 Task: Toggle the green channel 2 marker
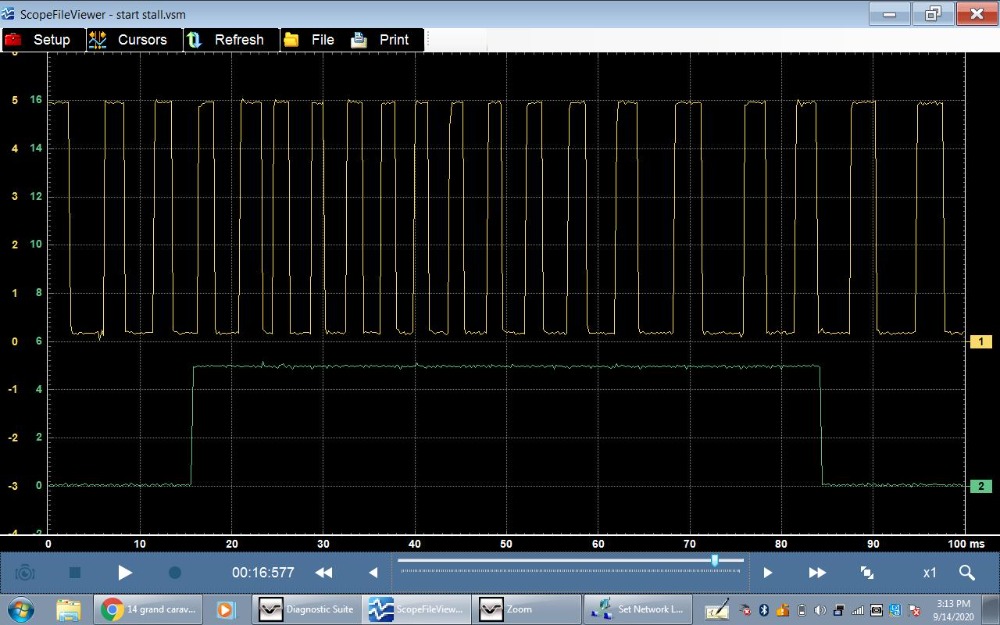pos(981,486)
